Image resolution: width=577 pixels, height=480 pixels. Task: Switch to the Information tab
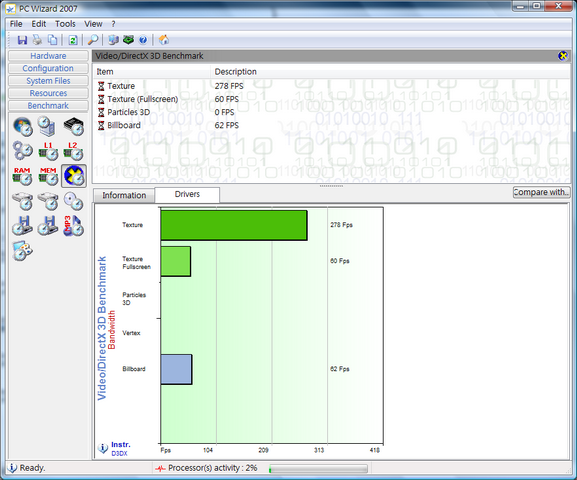[124, 195]
